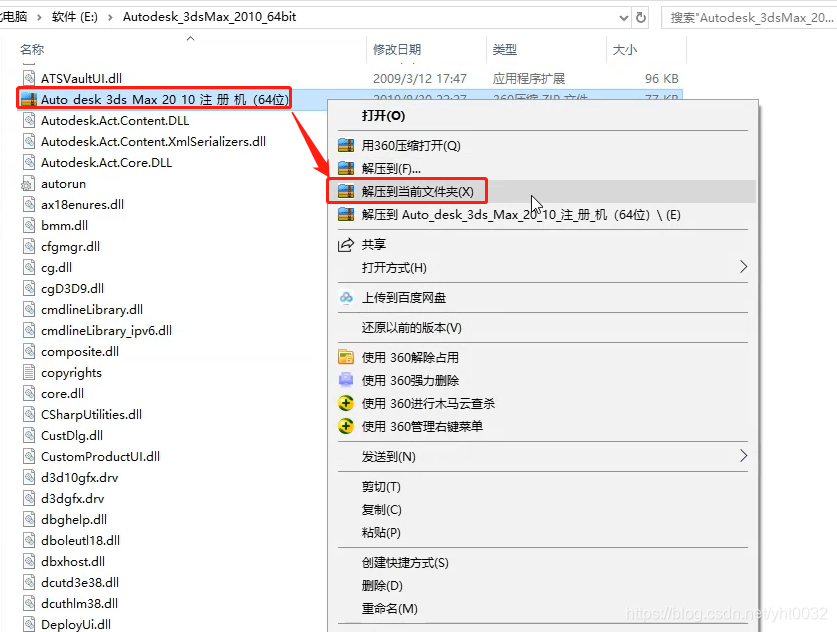
Task: Click the file icon of core.dll
Action: pyautogui.click(x=29, y=393)
